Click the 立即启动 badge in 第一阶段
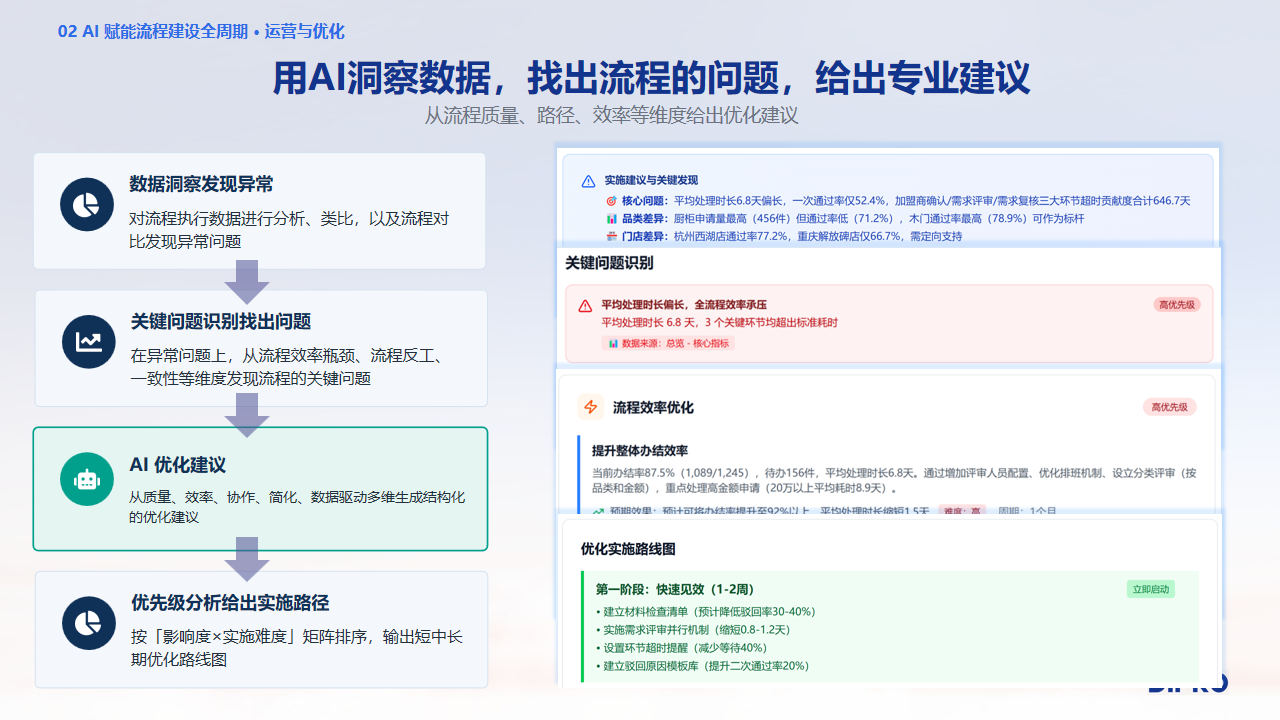 (x=1150, y=589)
